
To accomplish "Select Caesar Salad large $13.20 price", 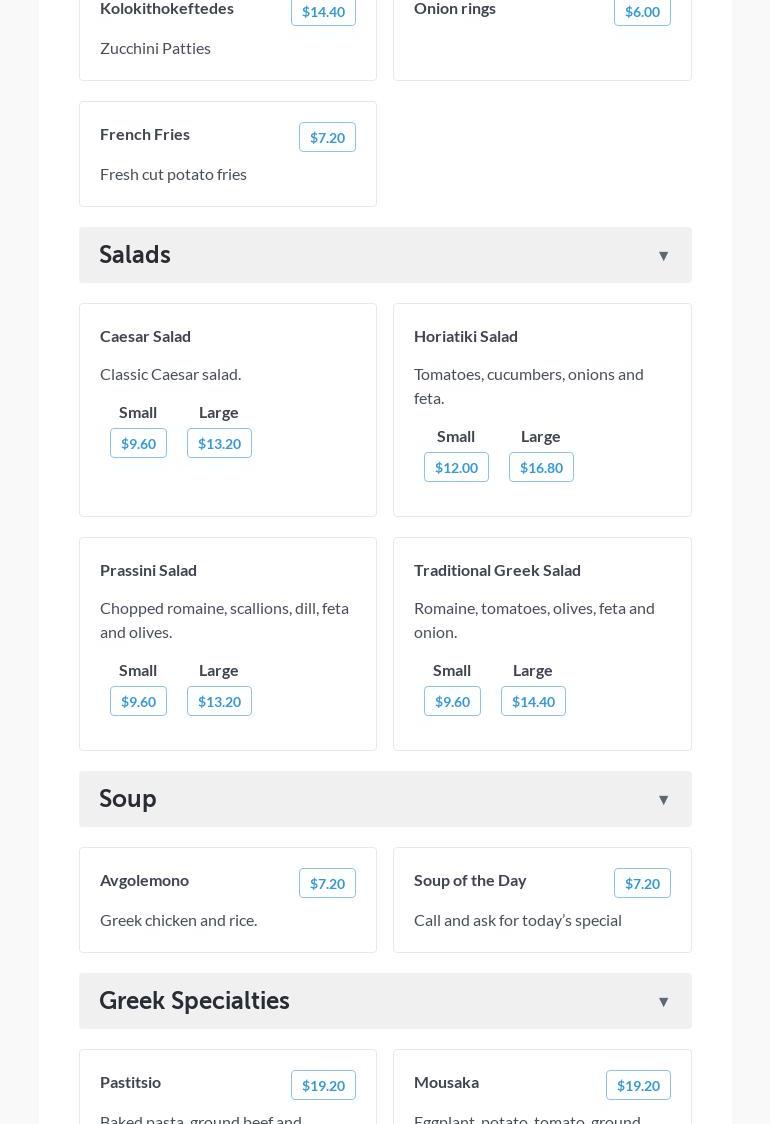I will tap(219, 443).
